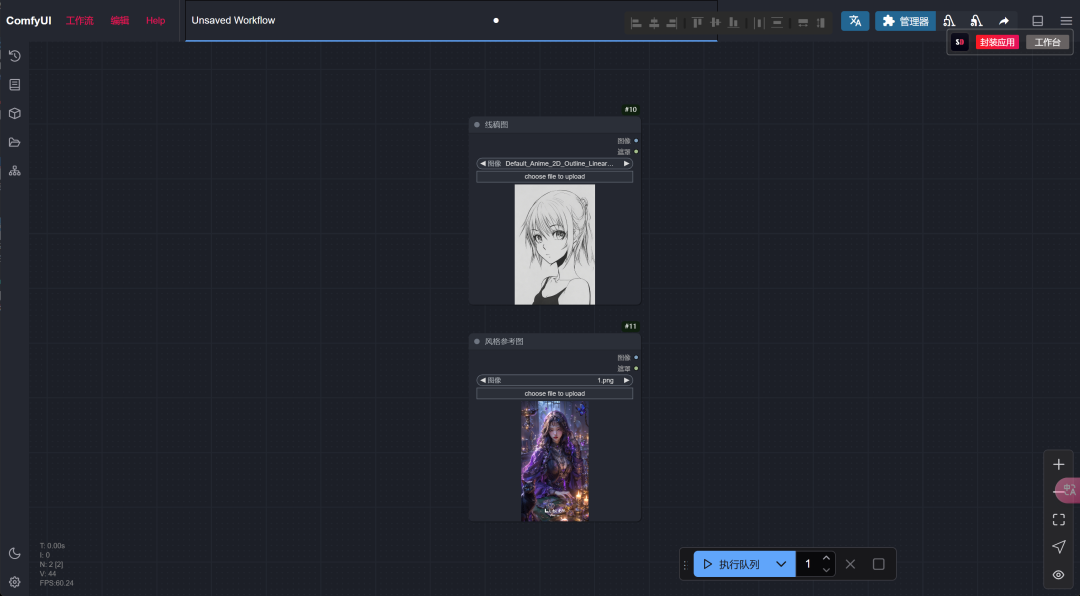Click the distribute horizontally icon

click(759, 23)
